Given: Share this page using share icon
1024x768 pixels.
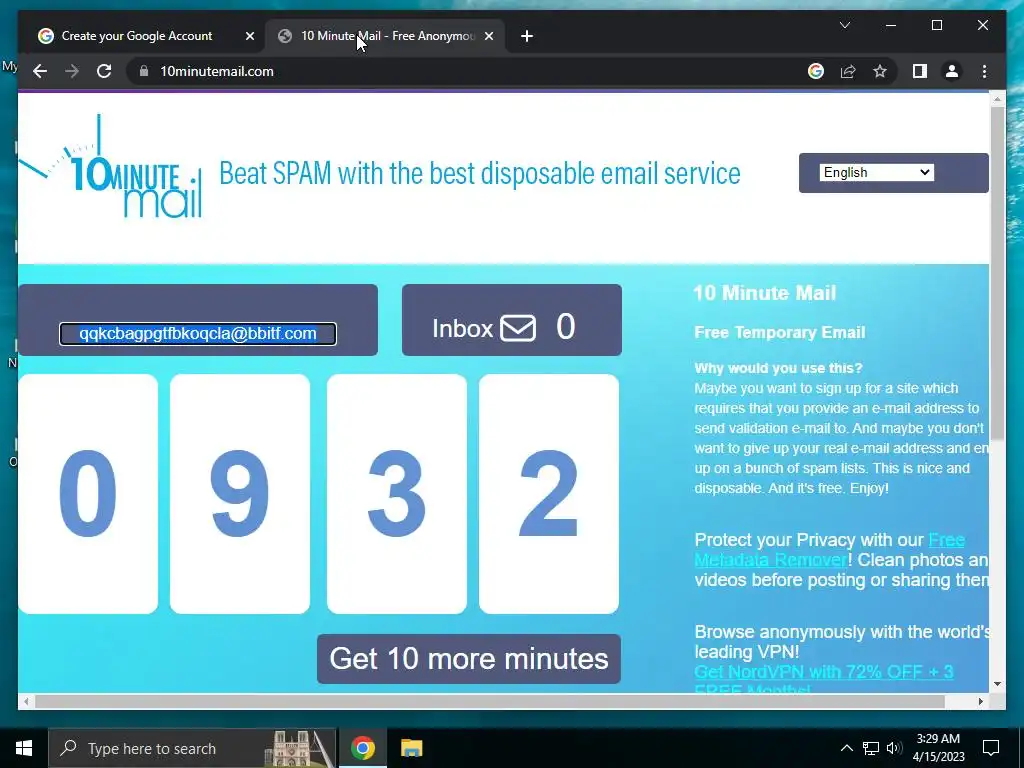Looking at the screenshot, I should [x=848, y=71].
